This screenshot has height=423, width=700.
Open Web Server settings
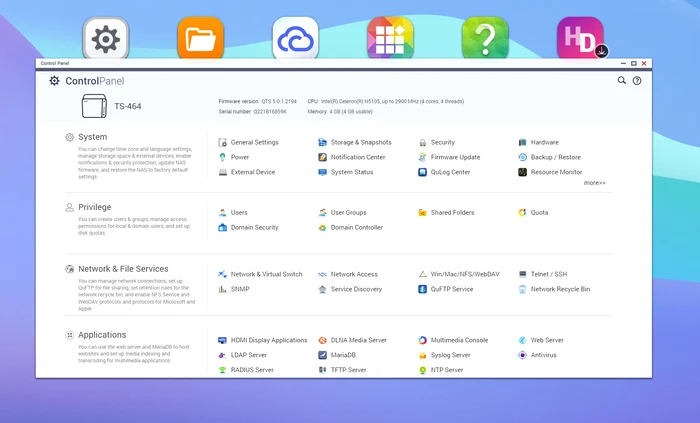(x=541, y=340)
